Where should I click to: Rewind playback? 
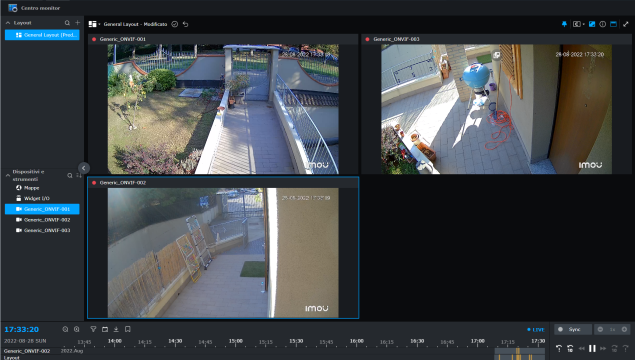pyautogui.click(x=582, y=348)
